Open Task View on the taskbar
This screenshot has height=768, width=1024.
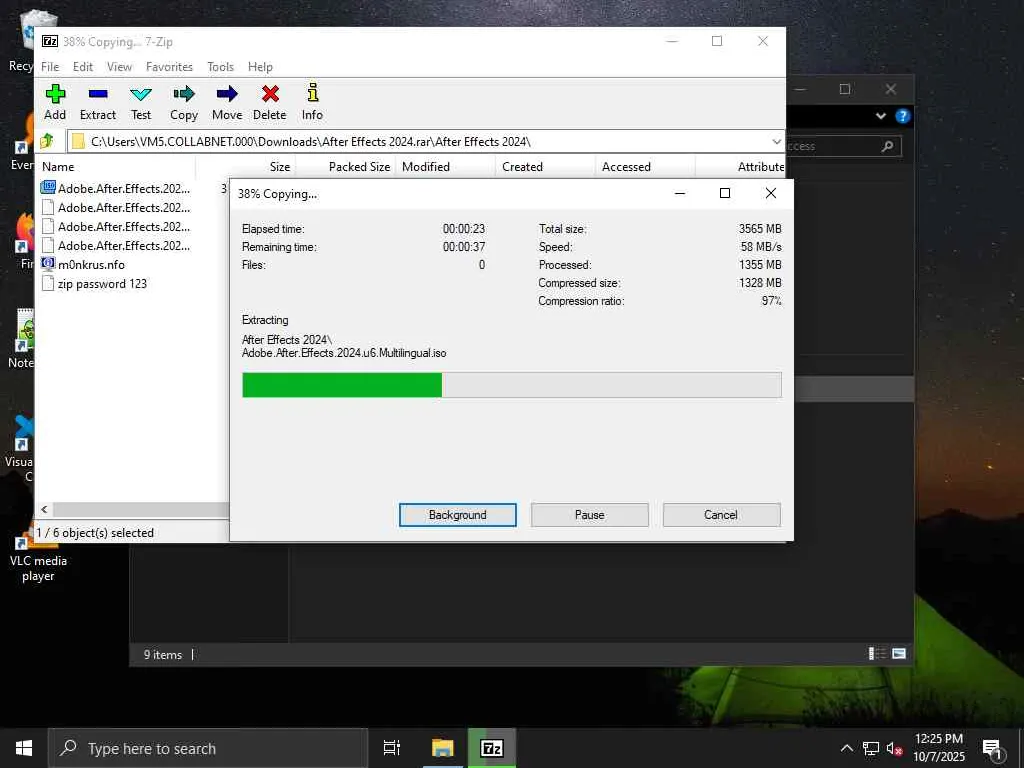pos(392,748)
